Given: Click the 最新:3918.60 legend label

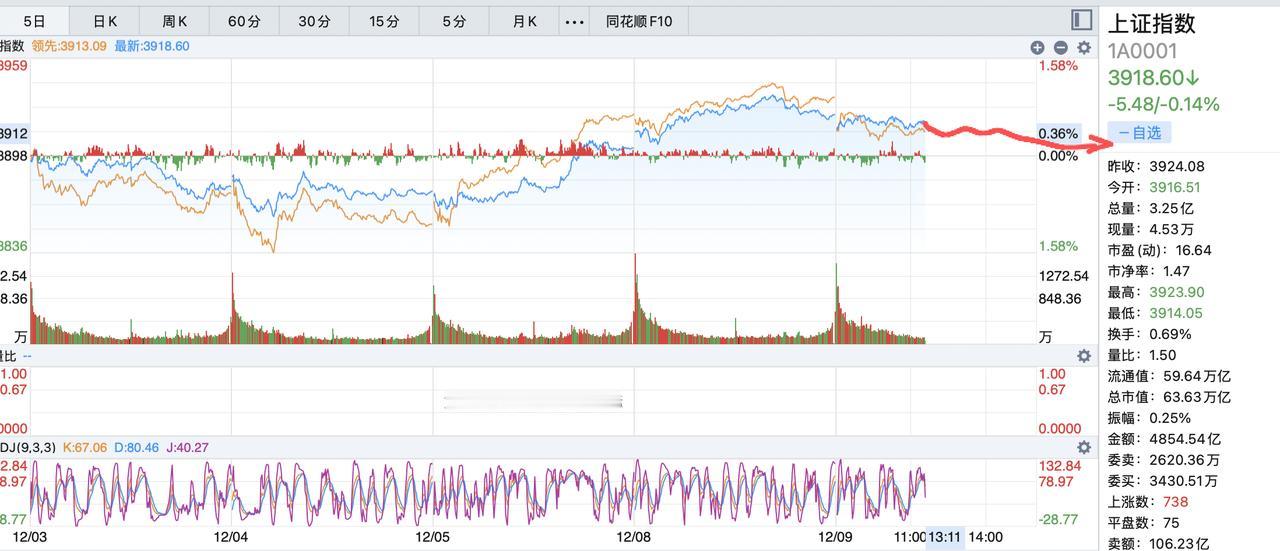Looking at the screenshot, I should (152, 46).
